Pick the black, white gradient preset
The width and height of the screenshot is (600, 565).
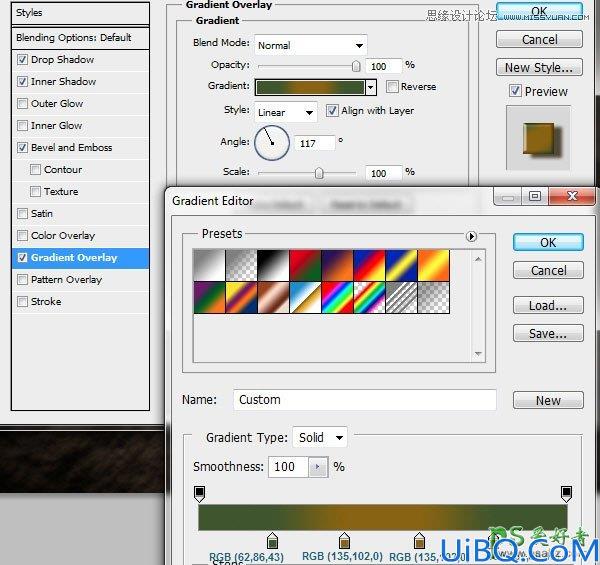pyautogui.click(x=273, y=265)
